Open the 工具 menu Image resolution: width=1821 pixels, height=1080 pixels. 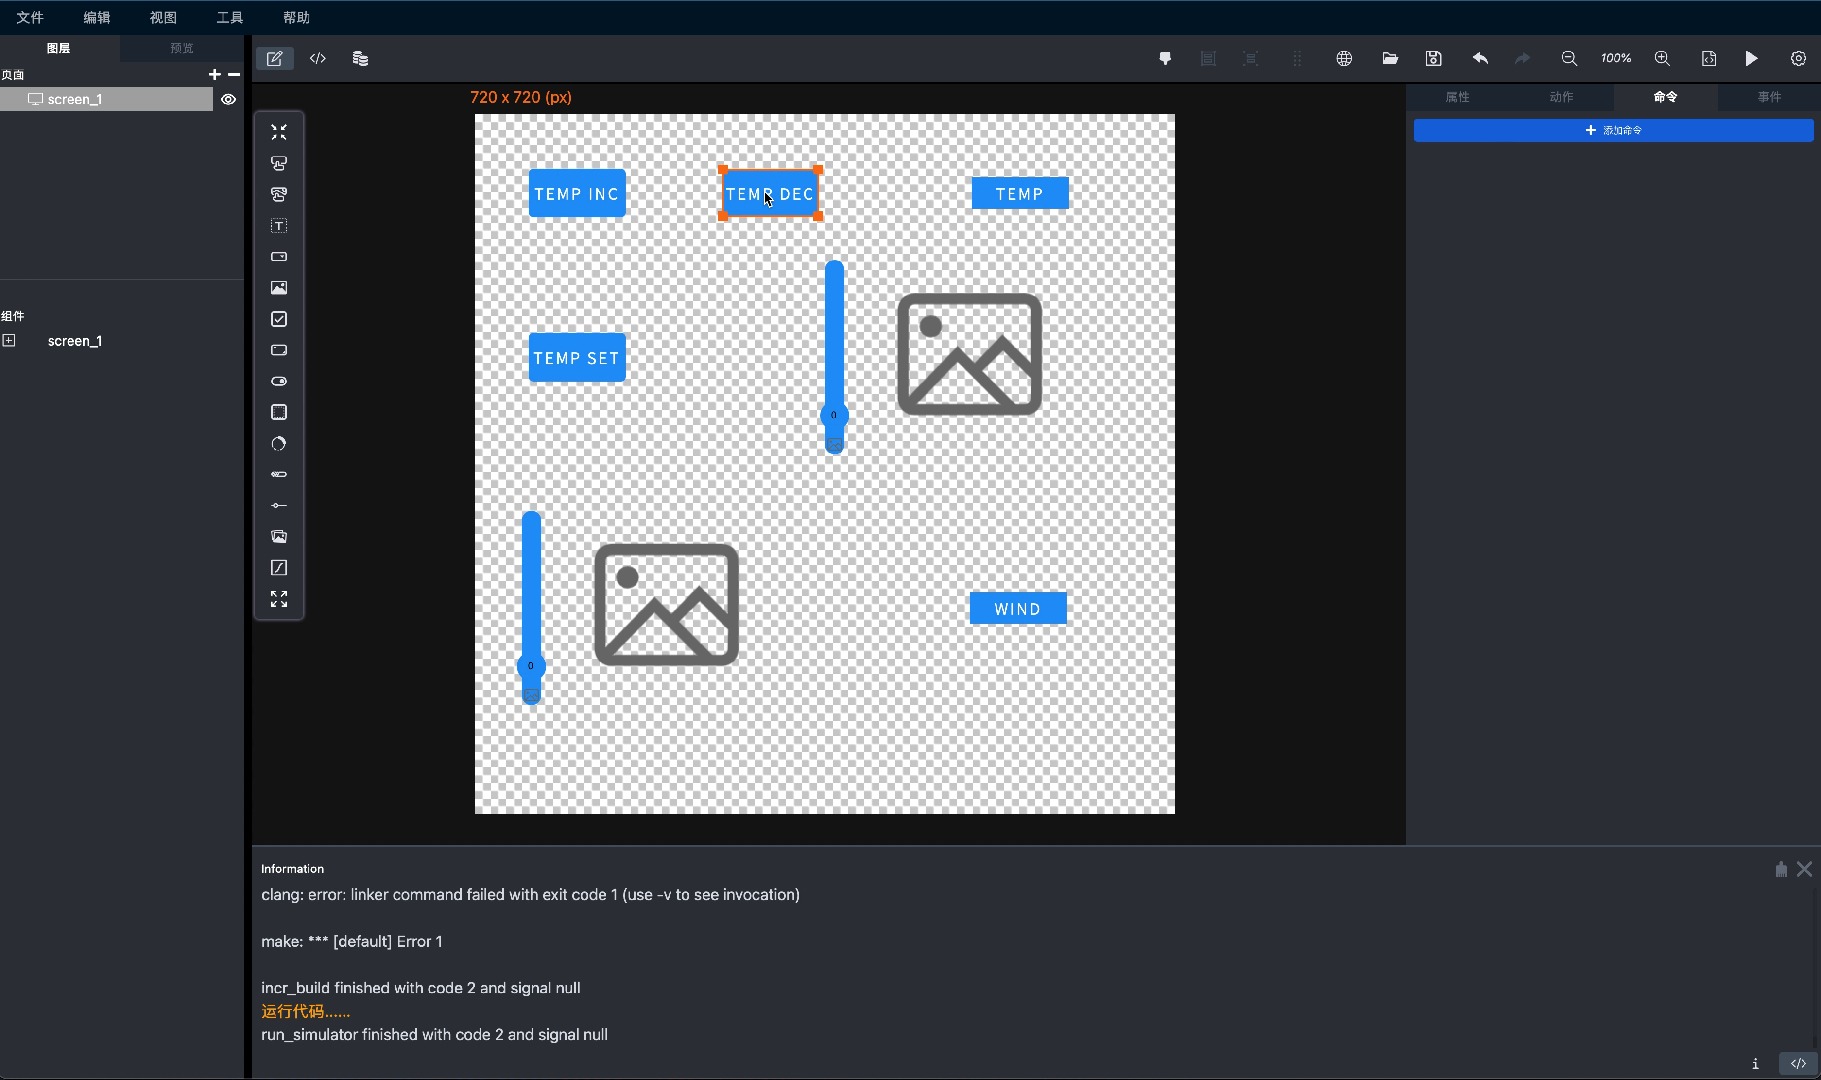pyautogui.click(x=229, y=17)
